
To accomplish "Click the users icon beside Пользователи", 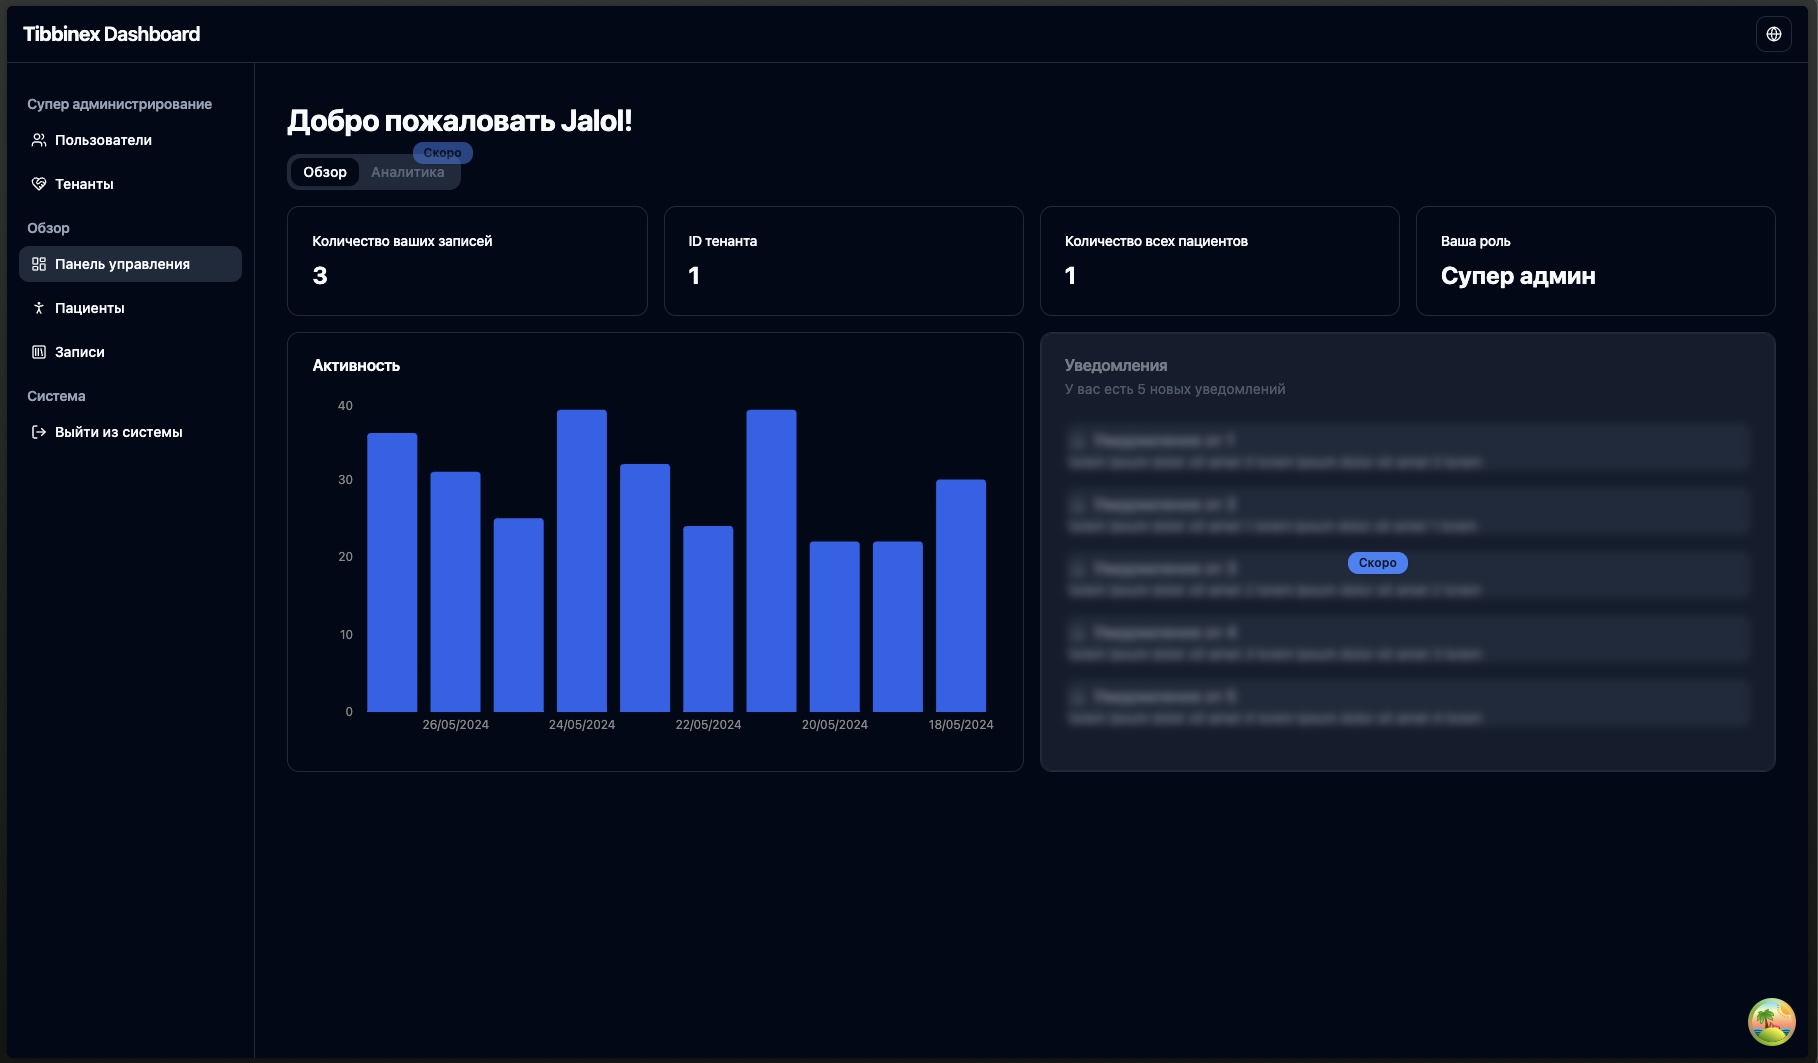I will point(39,140).
